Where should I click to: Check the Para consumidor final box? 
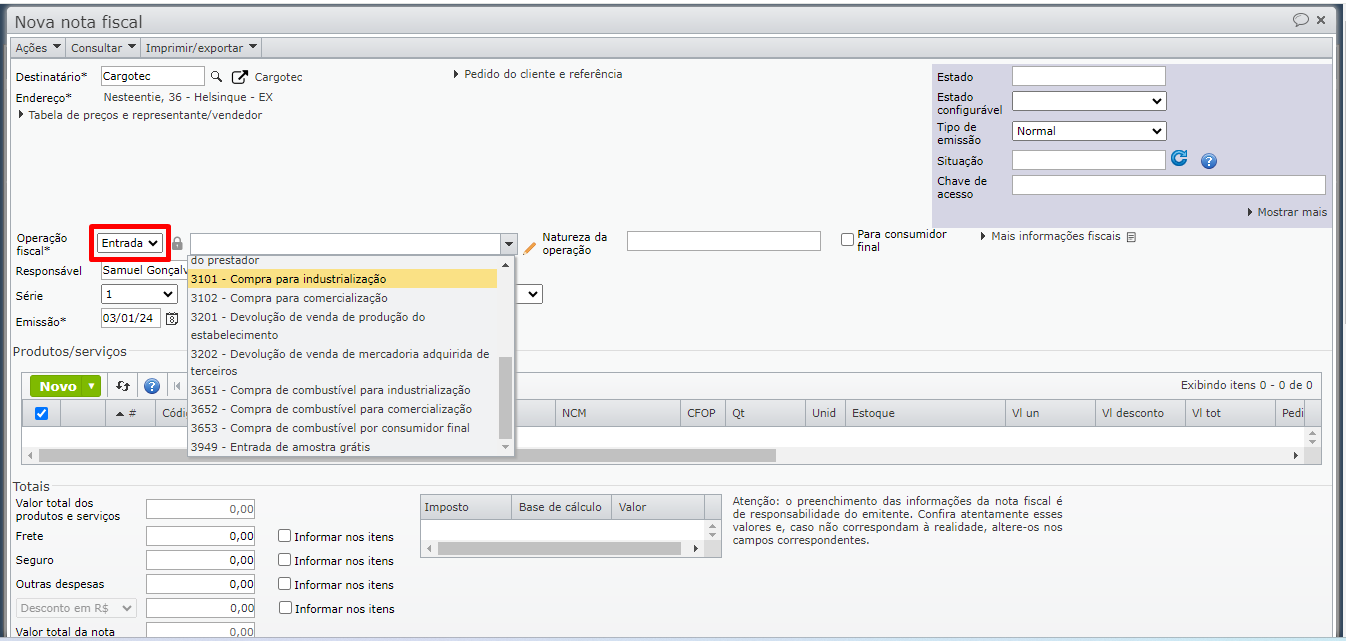tap(847, 240)
